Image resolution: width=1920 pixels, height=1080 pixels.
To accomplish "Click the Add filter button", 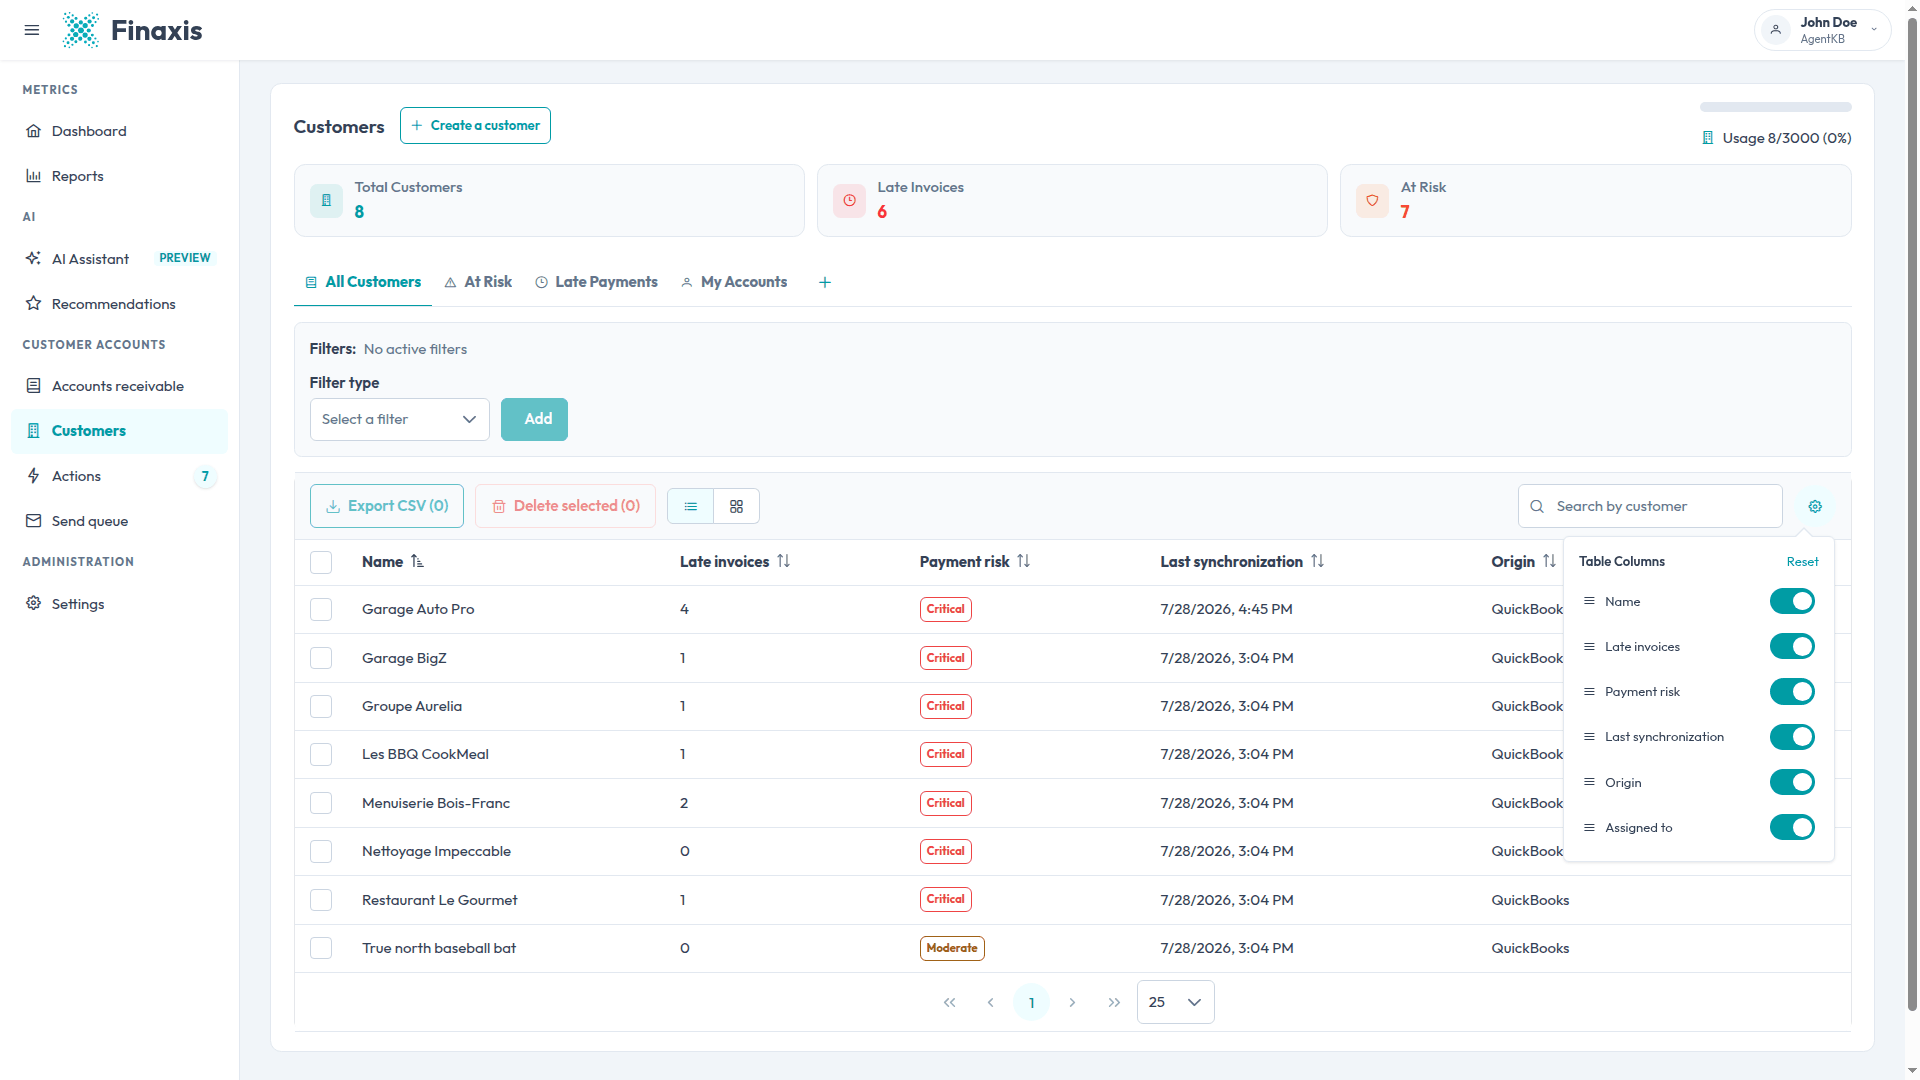I will click(534, 419).
